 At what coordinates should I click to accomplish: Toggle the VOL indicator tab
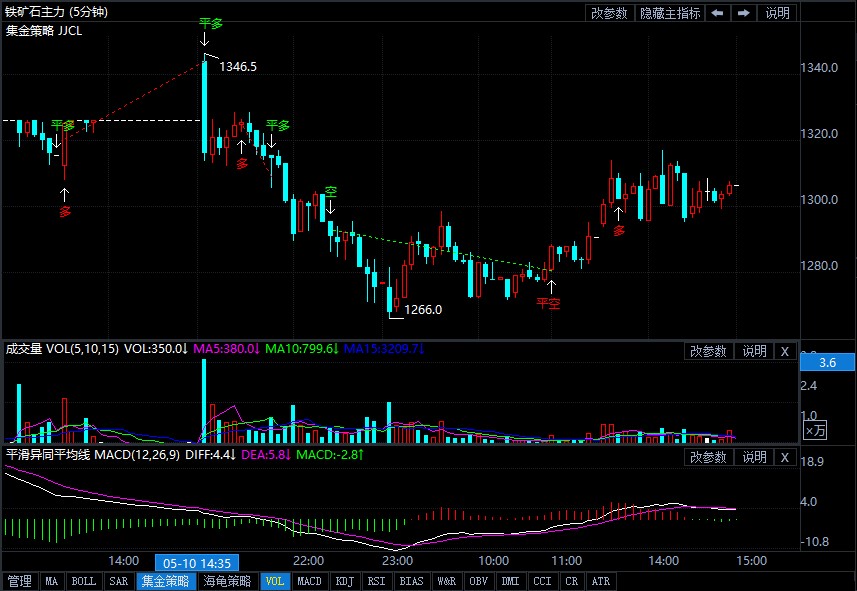[275, 581]
